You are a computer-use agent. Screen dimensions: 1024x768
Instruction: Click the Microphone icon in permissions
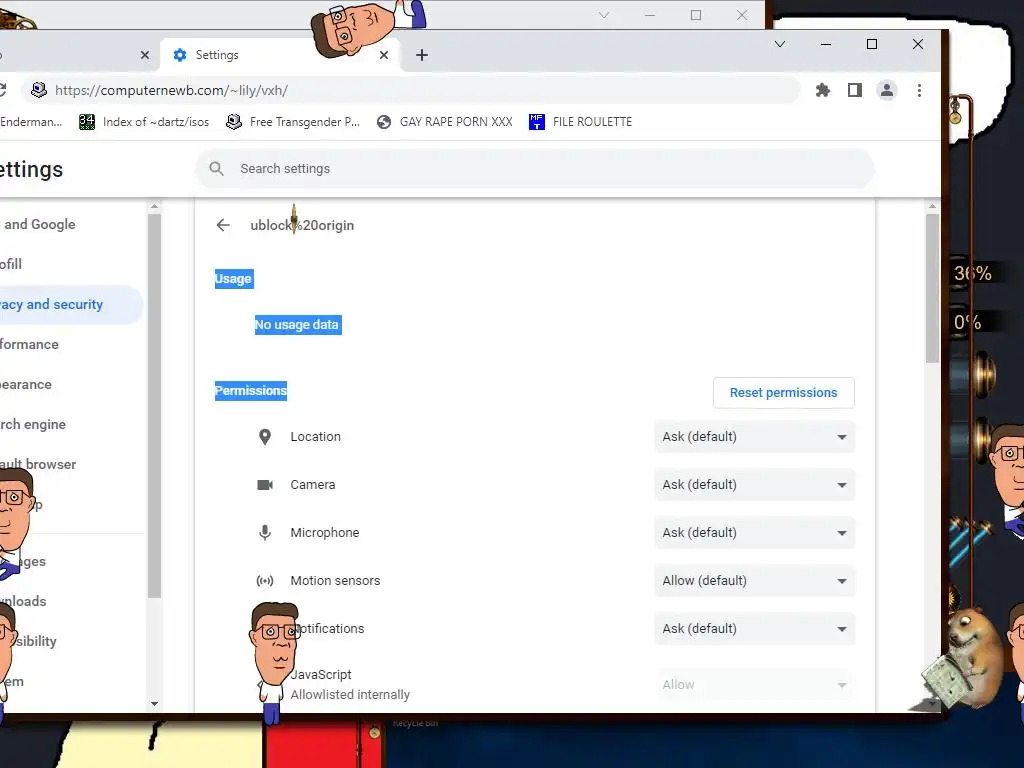point(265,533)
